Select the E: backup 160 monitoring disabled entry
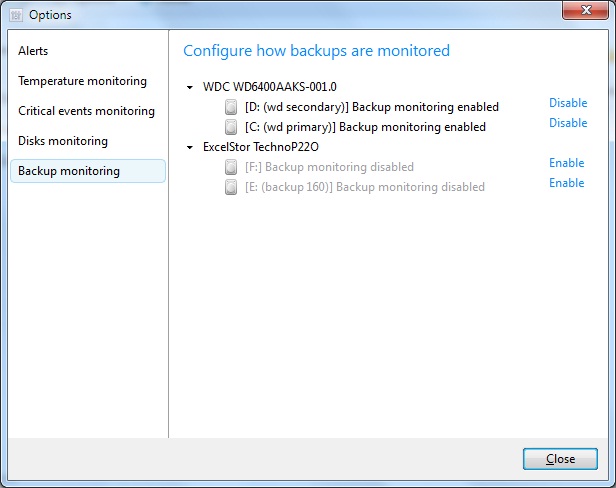This screenshot has height=488, width=616. click(x=365, y=187)
